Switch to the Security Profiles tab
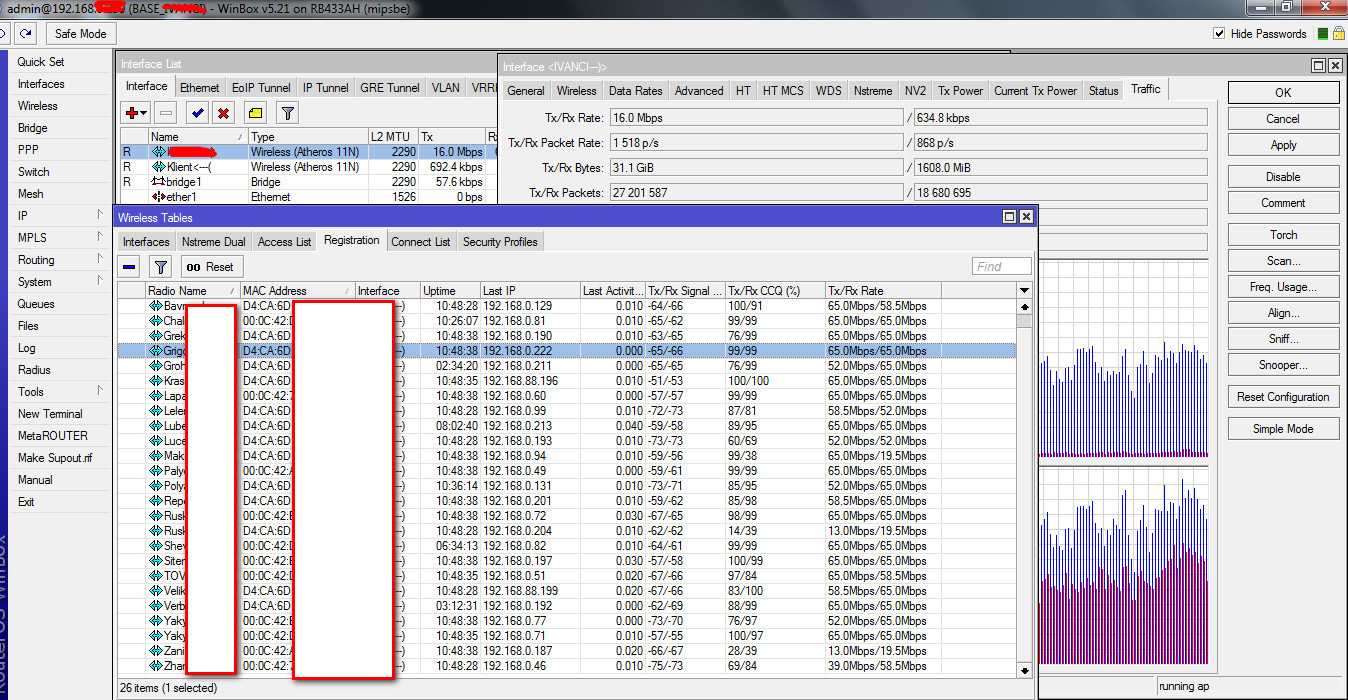 500,242
